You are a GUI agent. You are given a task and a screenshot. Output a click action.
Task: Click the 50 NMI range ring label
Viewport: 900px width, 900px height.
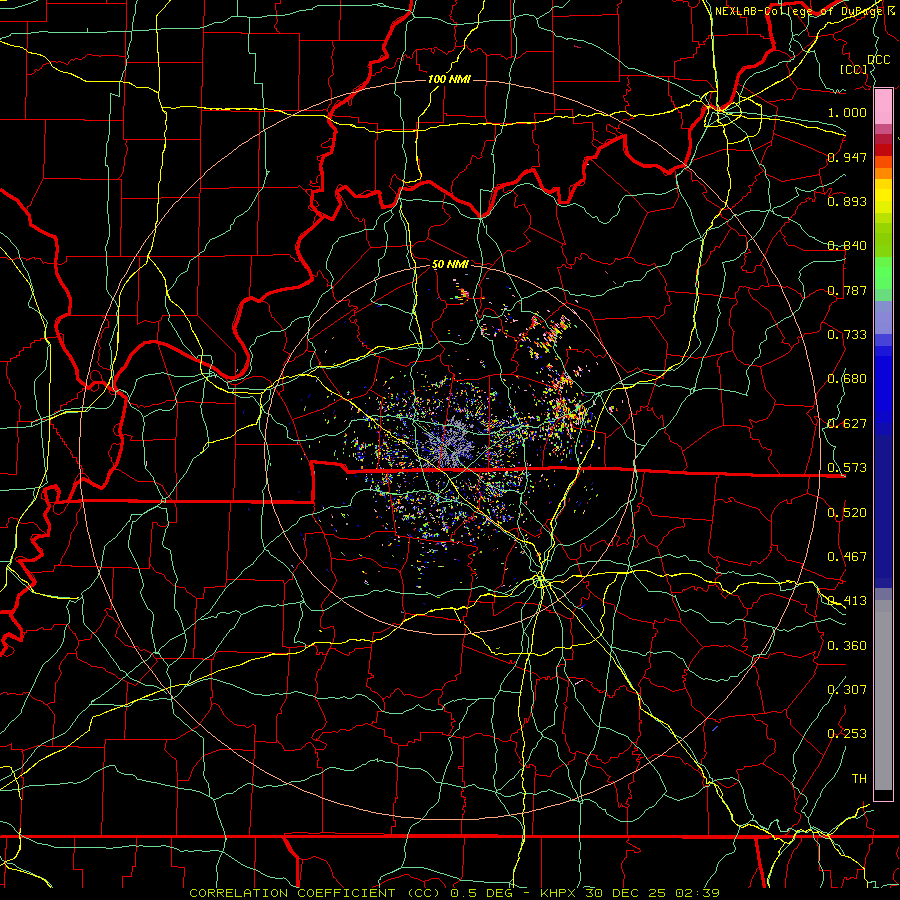point(450,264)
